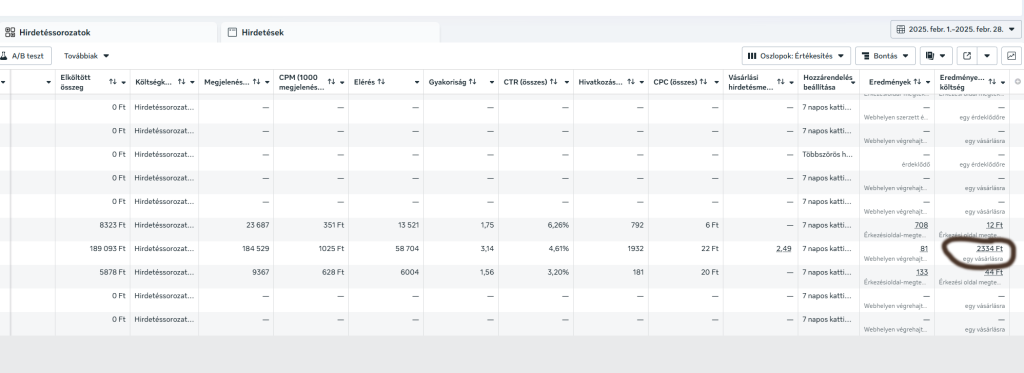Viewport: 1024px width, 373px height.
Task: Click frequency value 3,14
Action: 487,248
